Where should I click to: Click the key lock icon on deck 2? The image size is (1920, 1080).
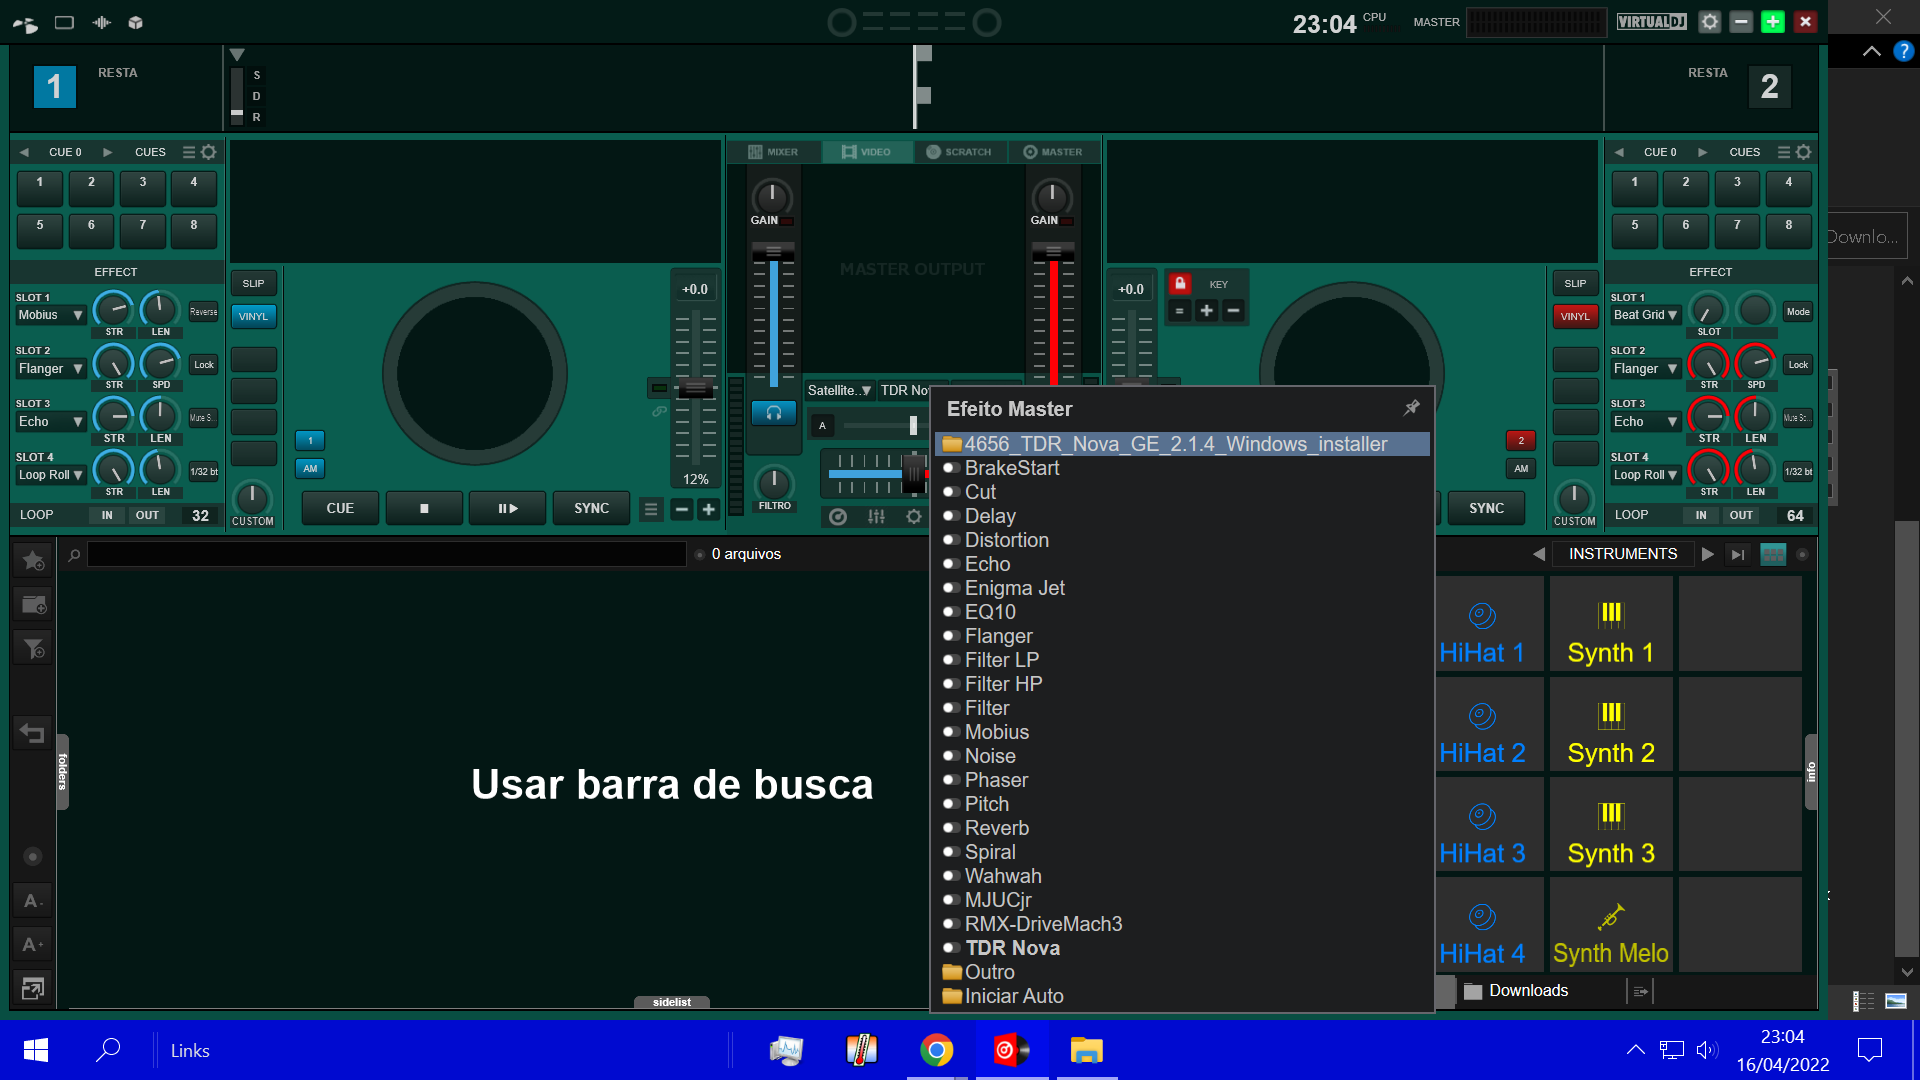pyautogui.click(x=1180, y=283)
